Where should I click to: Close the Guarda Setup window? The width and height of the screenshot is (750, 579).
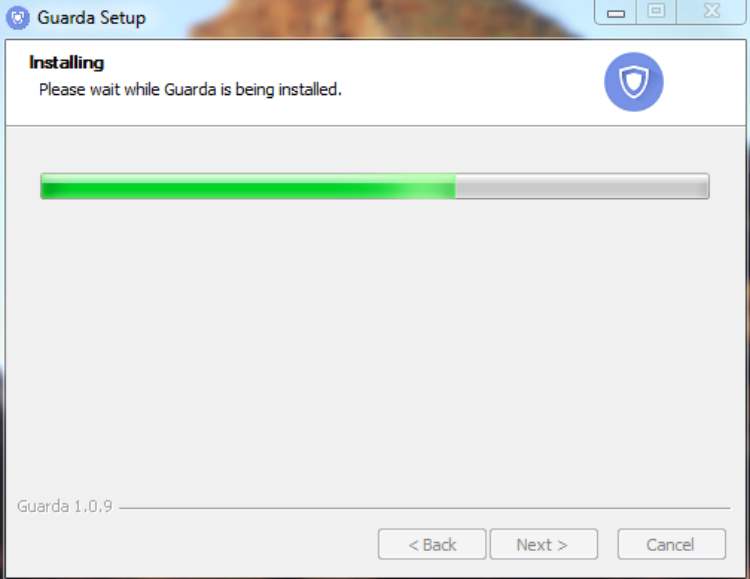point(711,12)
